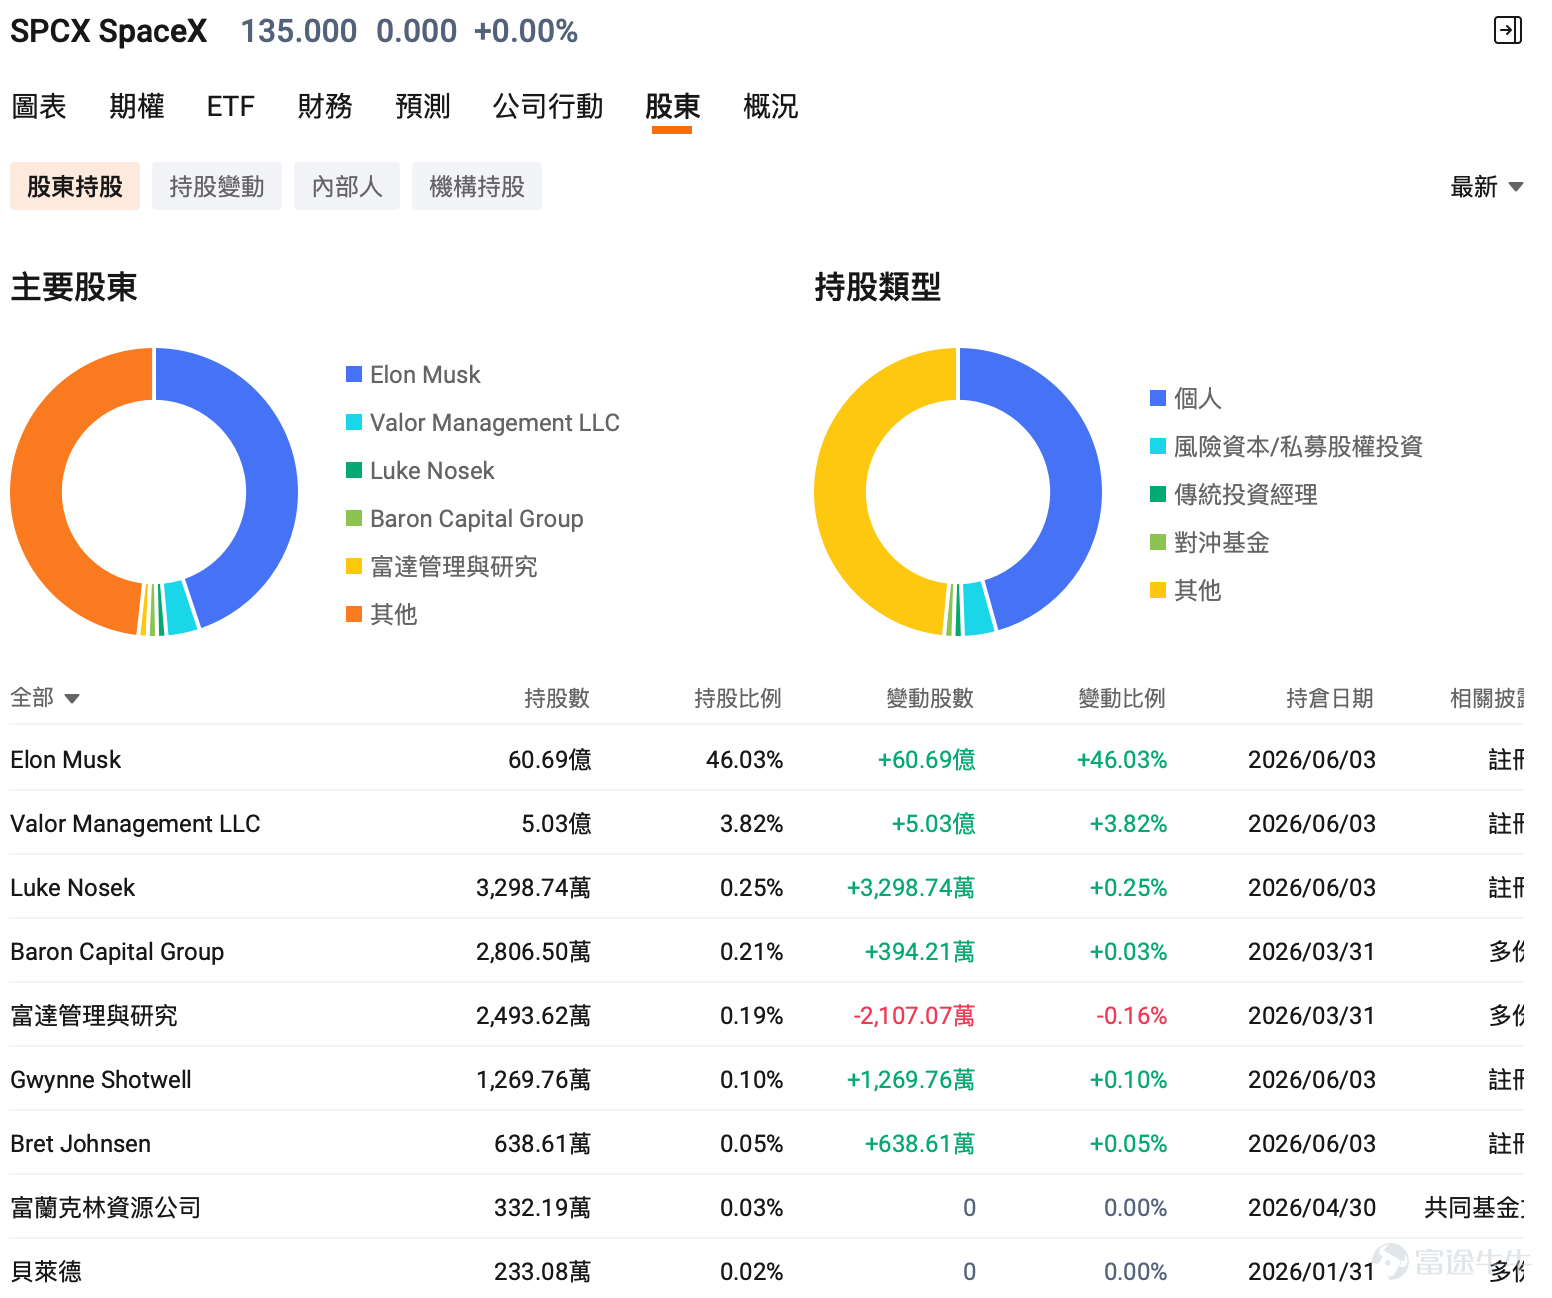The width and height of the screenshot is (1552, 1298).
Task: Sort by 持股比例 column header
Action: pyautogui.click(x=738, y=698)
